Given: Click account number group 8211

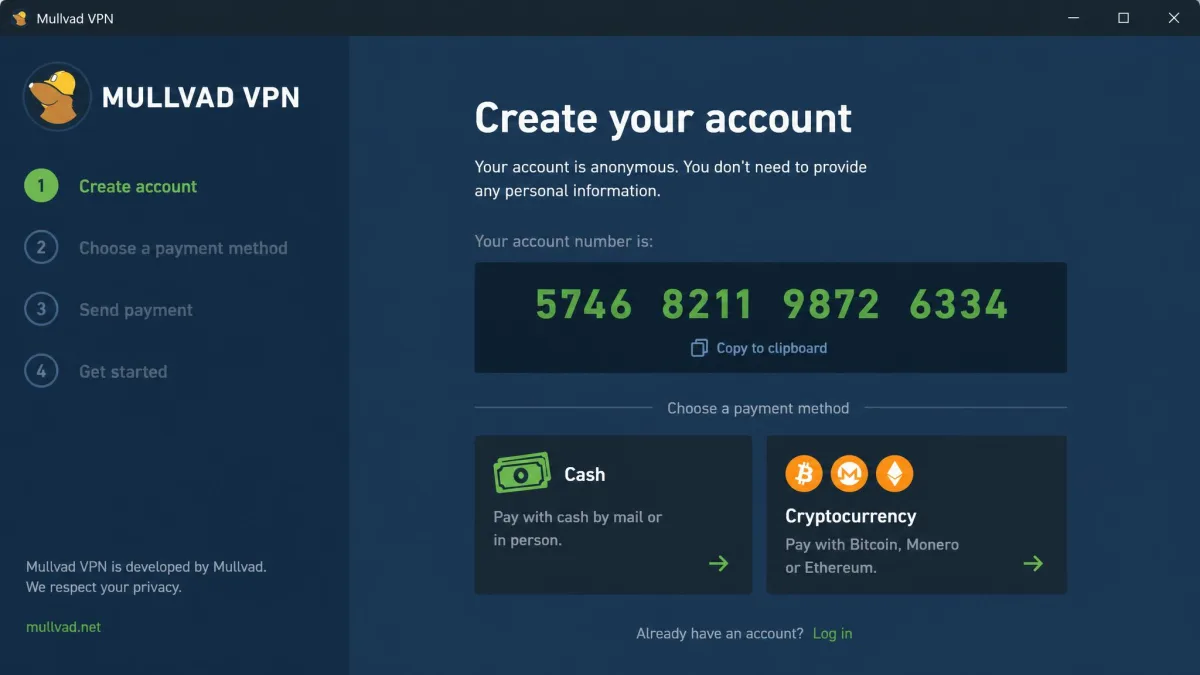Looking at the screenshot, I should coord(707,304).
